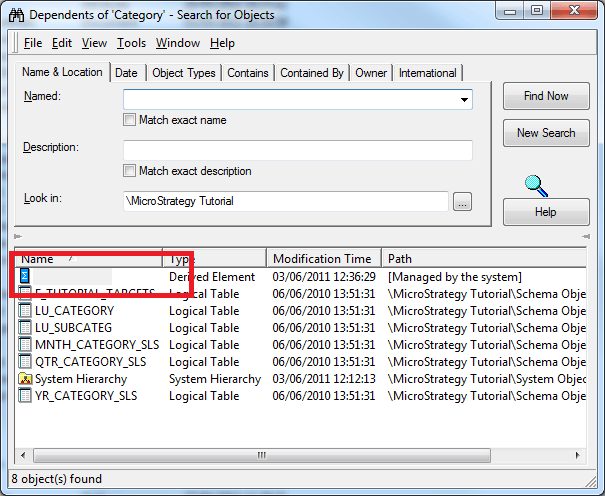
Task: Sort results by Name column header
Action: pyautogui.click(x=88, y=259)
